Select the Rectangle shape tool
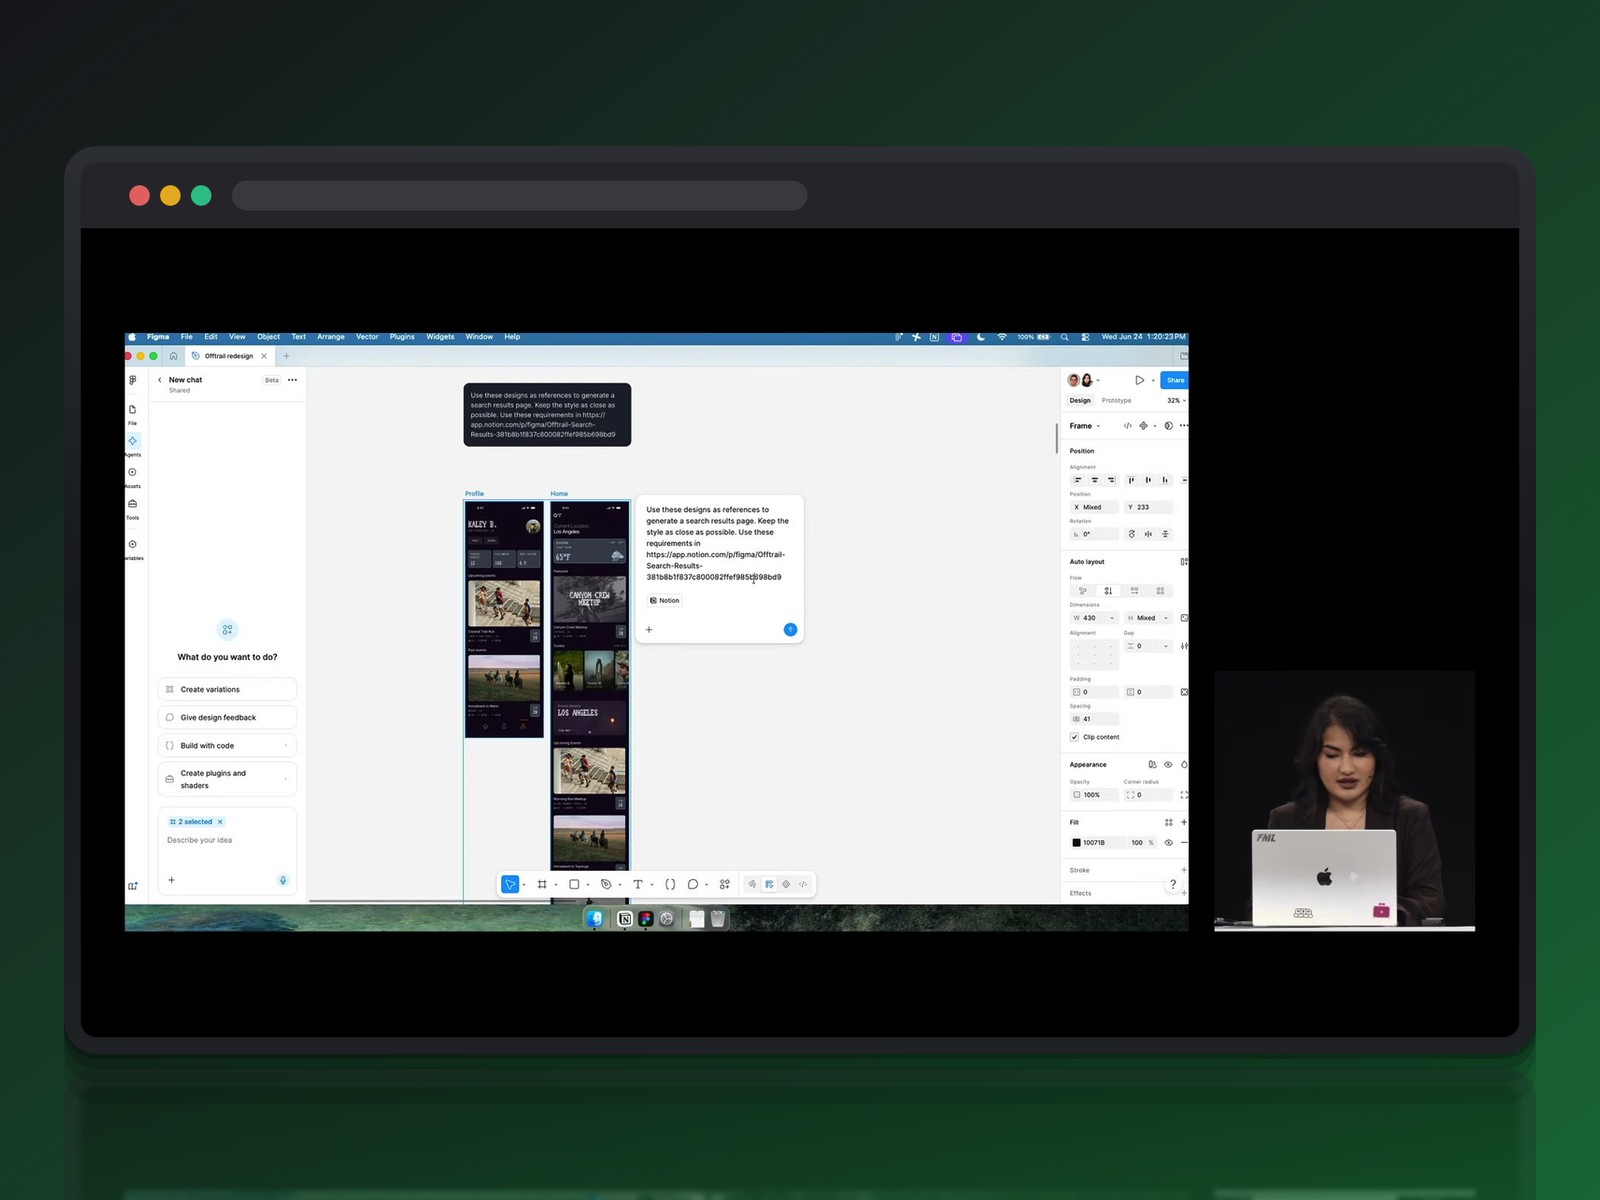The height and width of the screenshot is (1200, 1600). pos(574,884)
